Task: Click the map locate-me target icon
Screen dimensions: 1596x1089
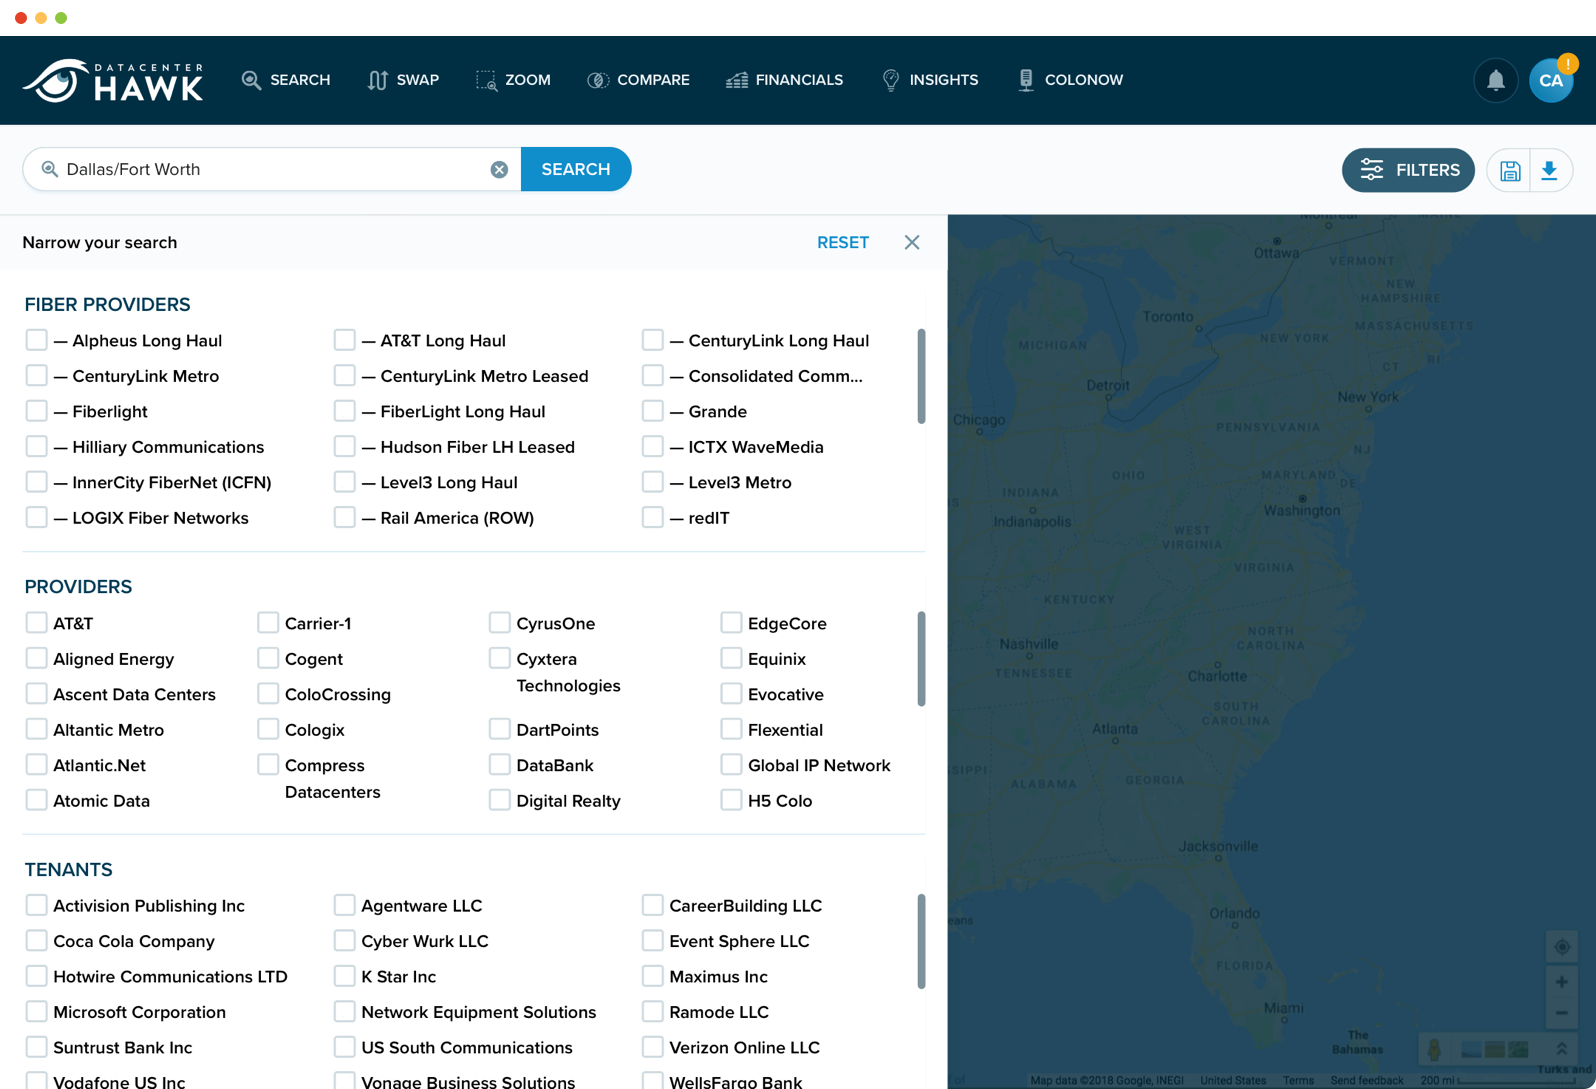Action: 1561,946
